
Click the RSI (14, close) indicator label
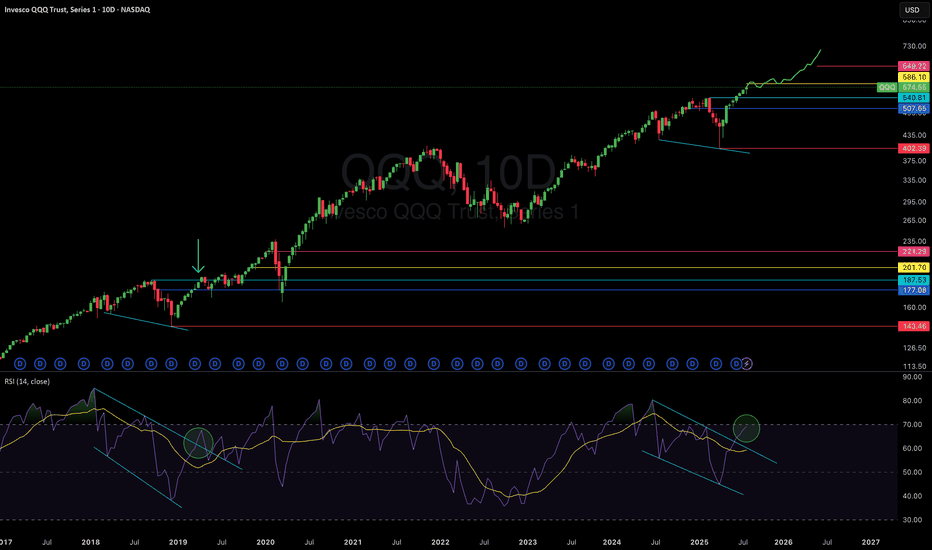click(27, 381)
